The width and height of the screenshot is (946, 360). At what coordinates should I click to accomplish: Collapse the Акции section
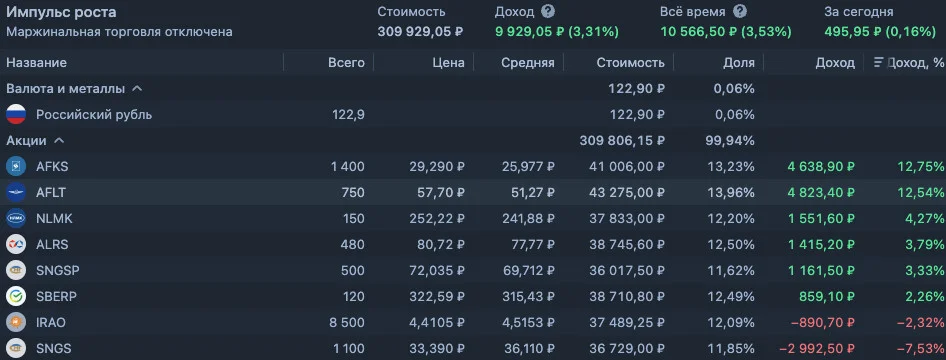pyautogui.click(x=59, y=141)
